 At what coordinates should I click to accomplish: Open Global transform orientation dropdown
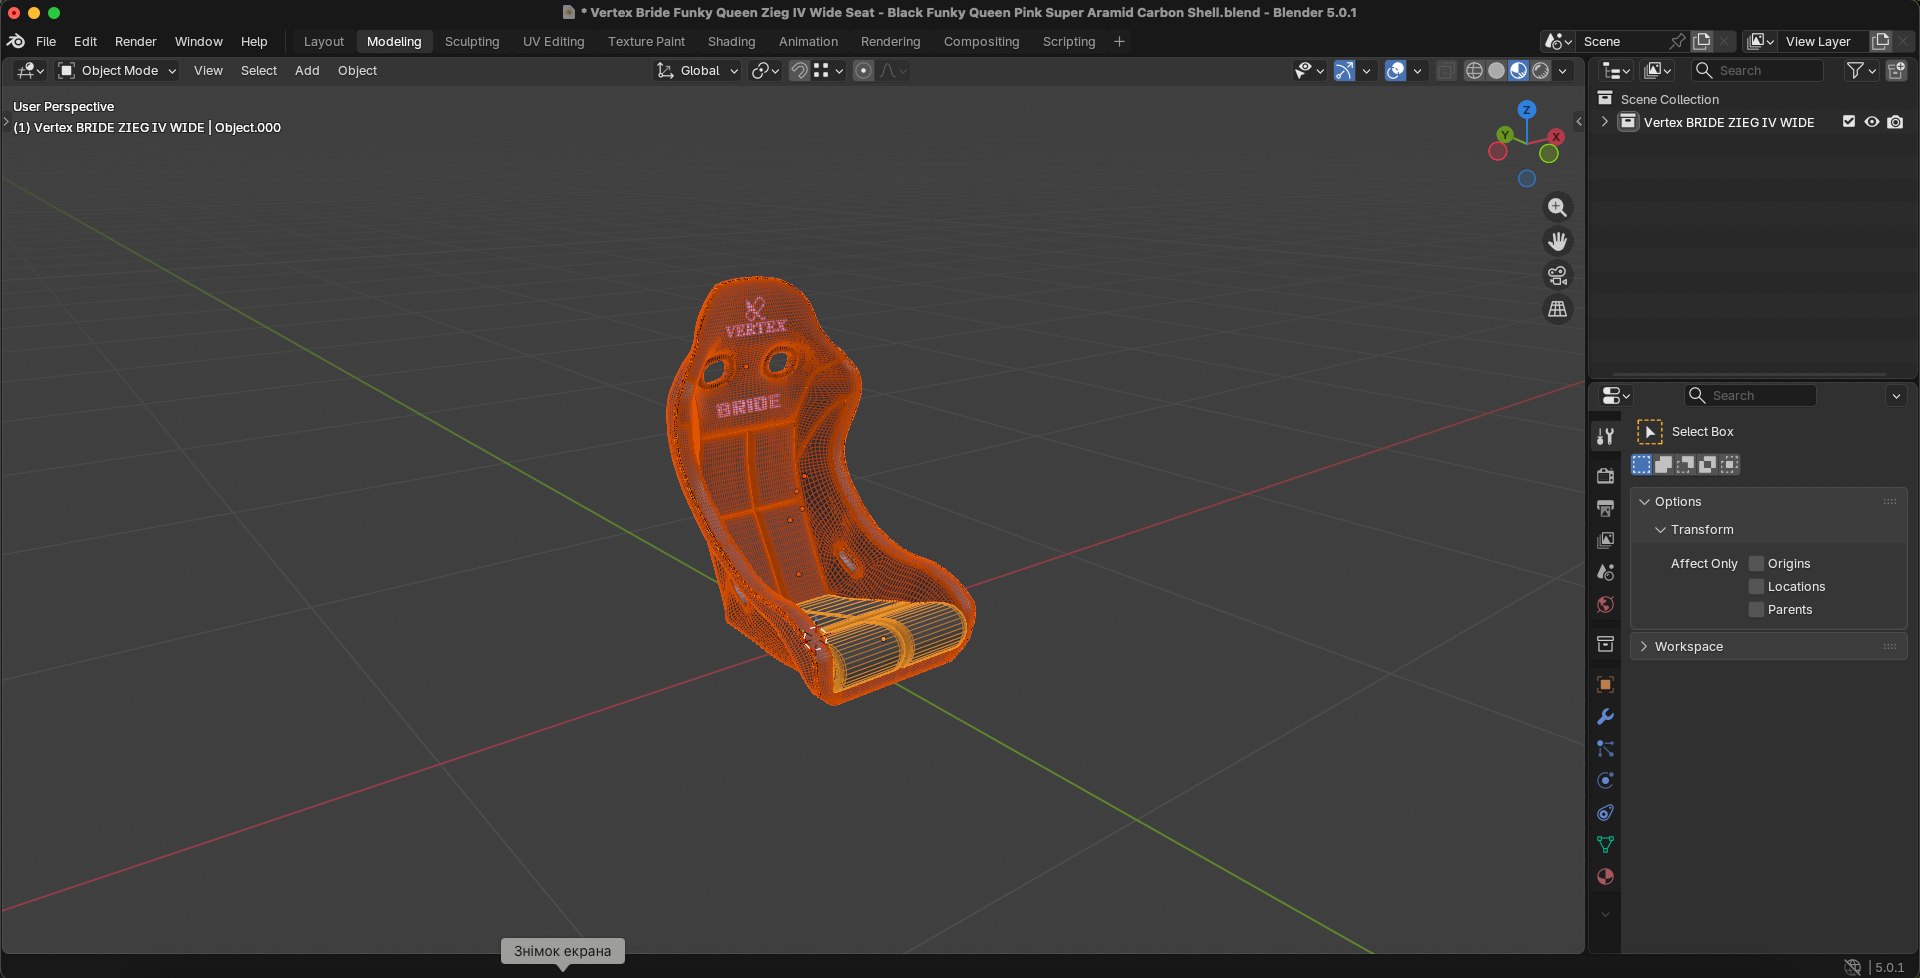(698, 70)
